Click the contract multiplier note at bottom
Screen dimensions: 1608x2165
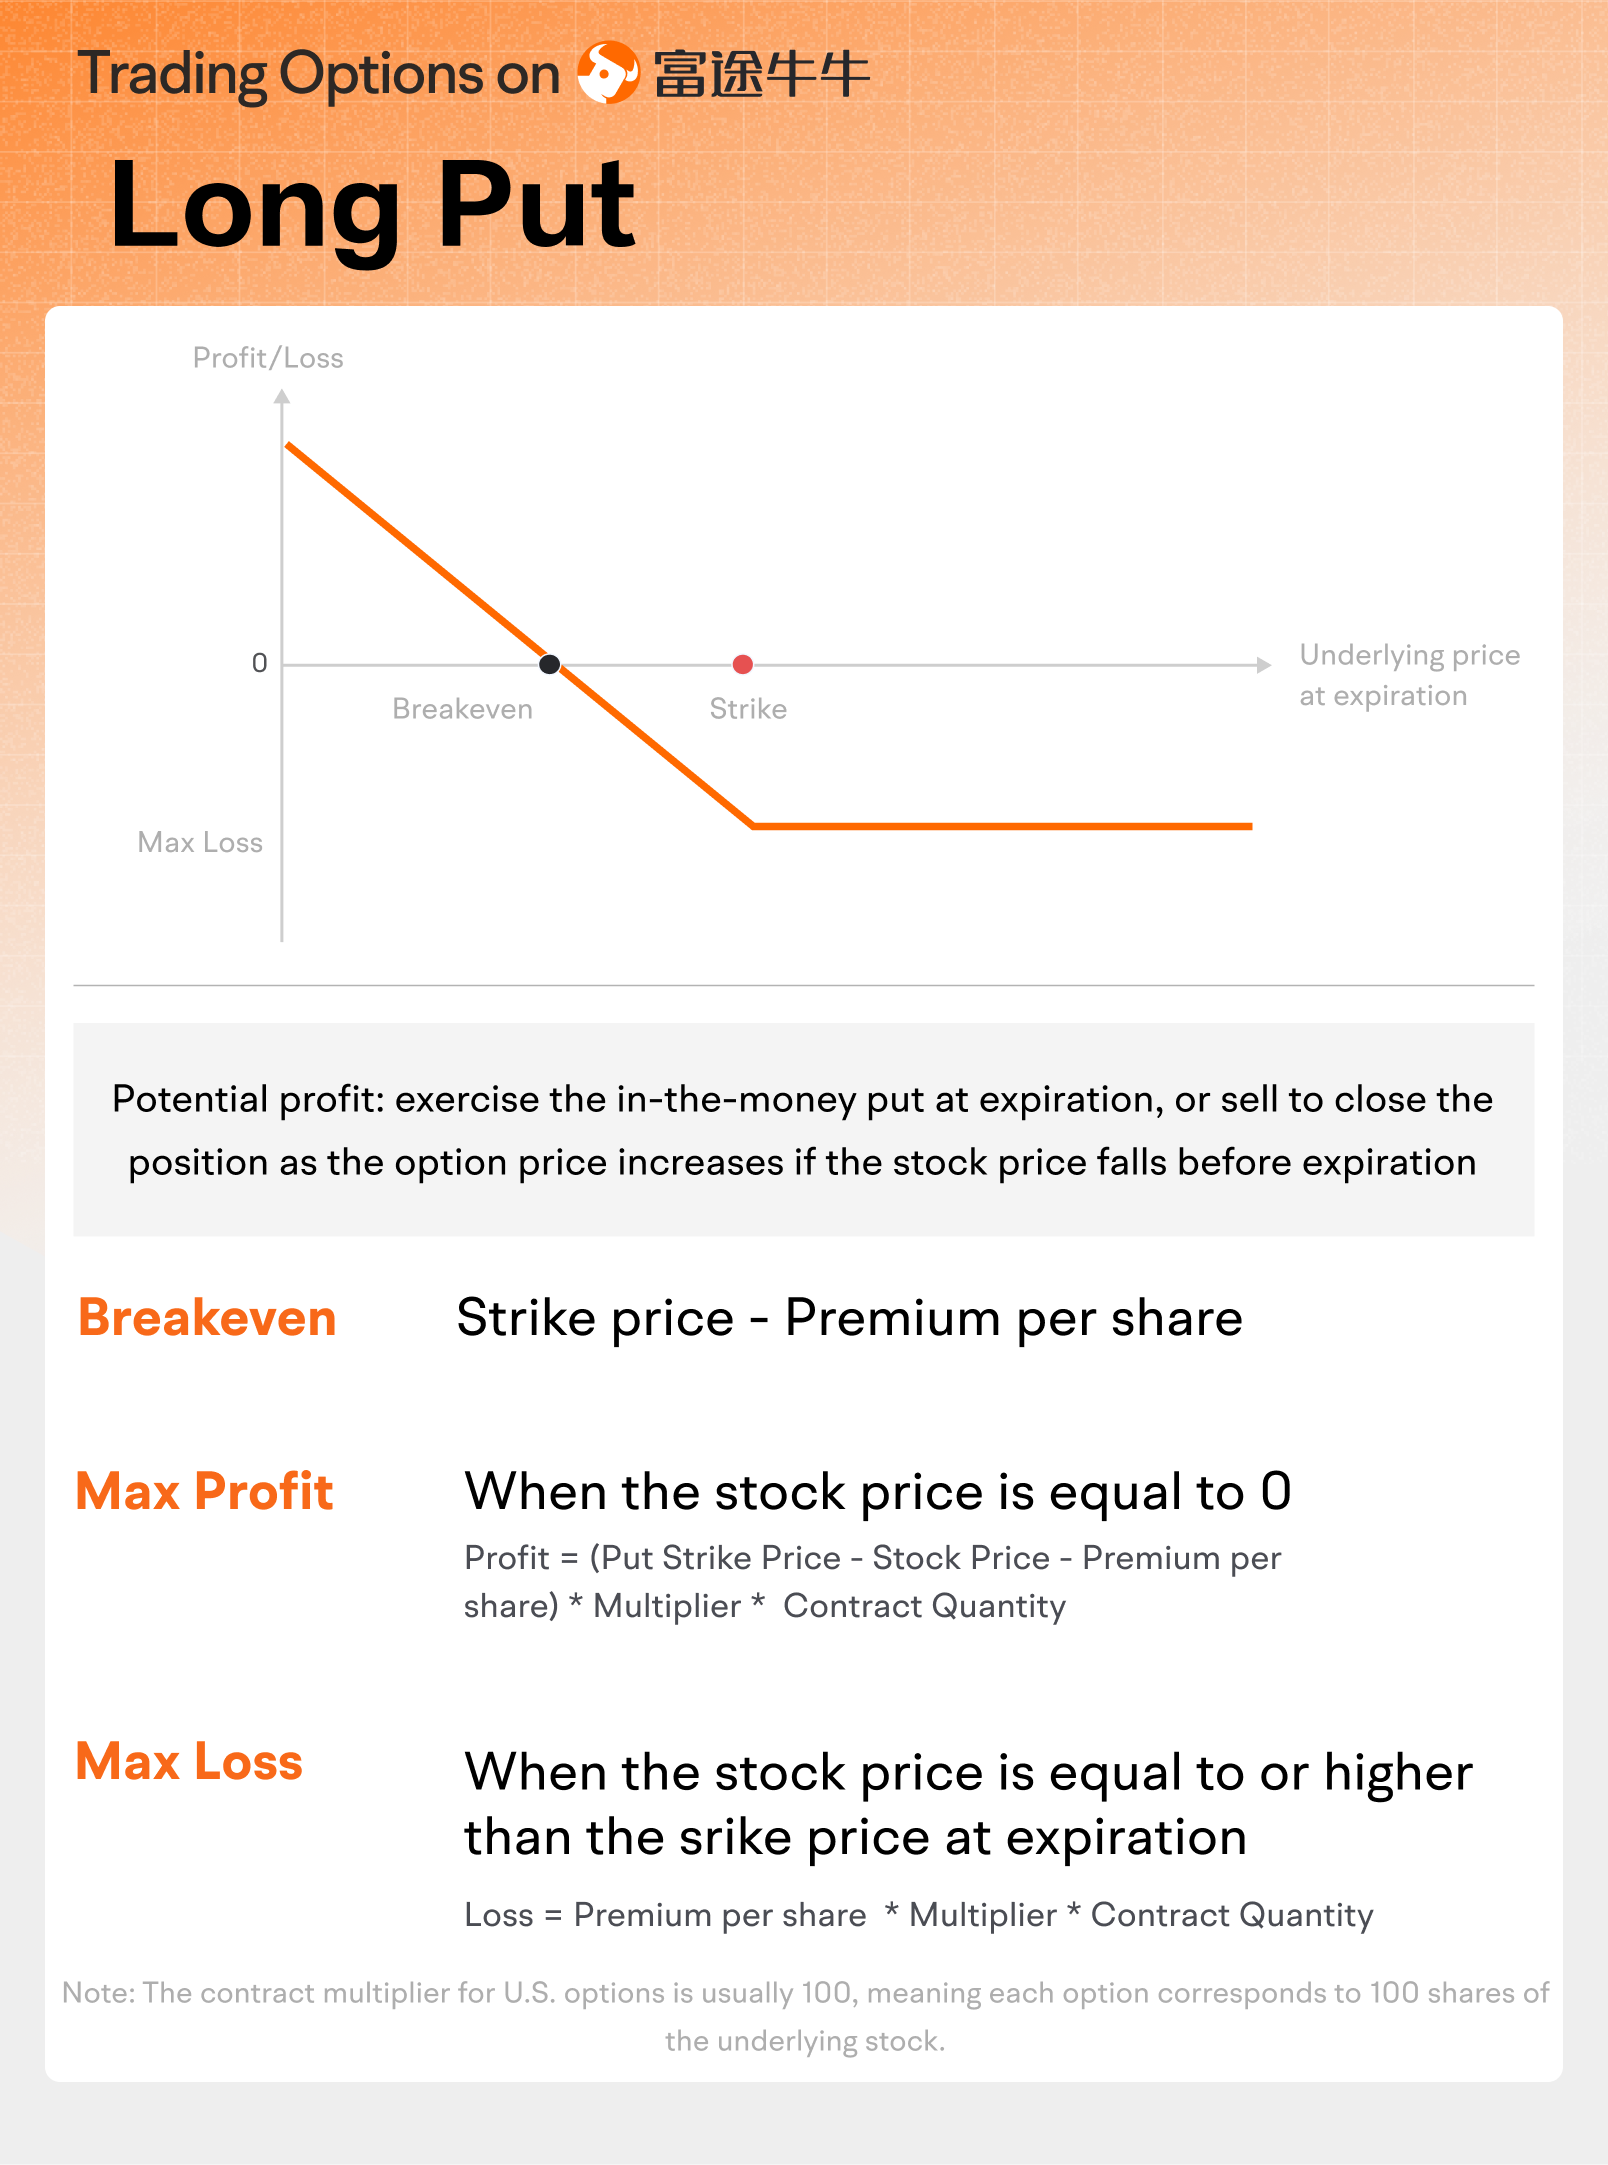point(805,2016)
